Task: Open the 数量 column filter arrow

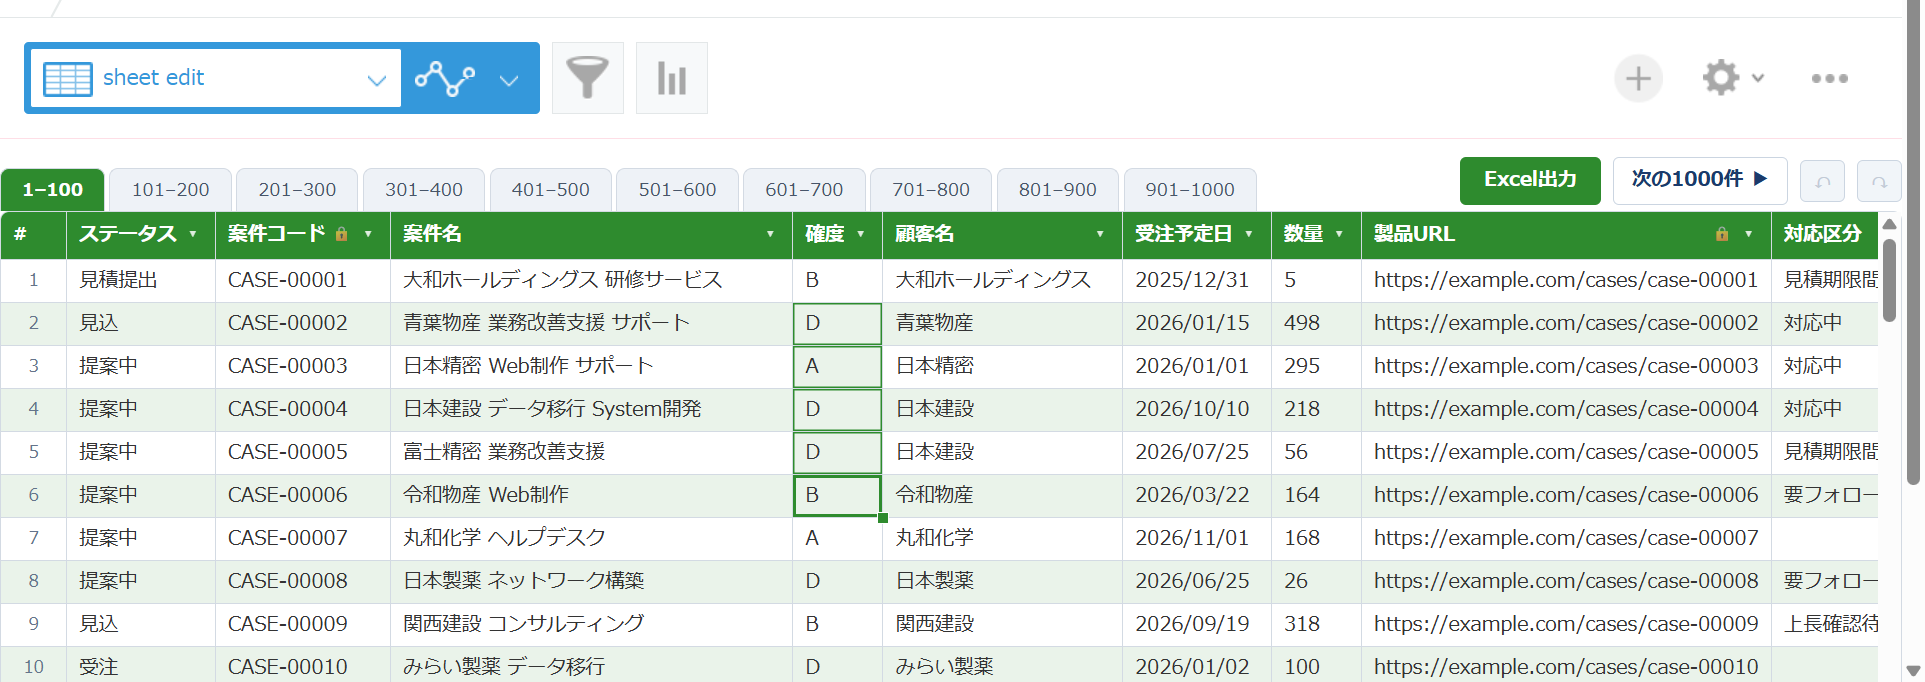Action: (1339, 234)
